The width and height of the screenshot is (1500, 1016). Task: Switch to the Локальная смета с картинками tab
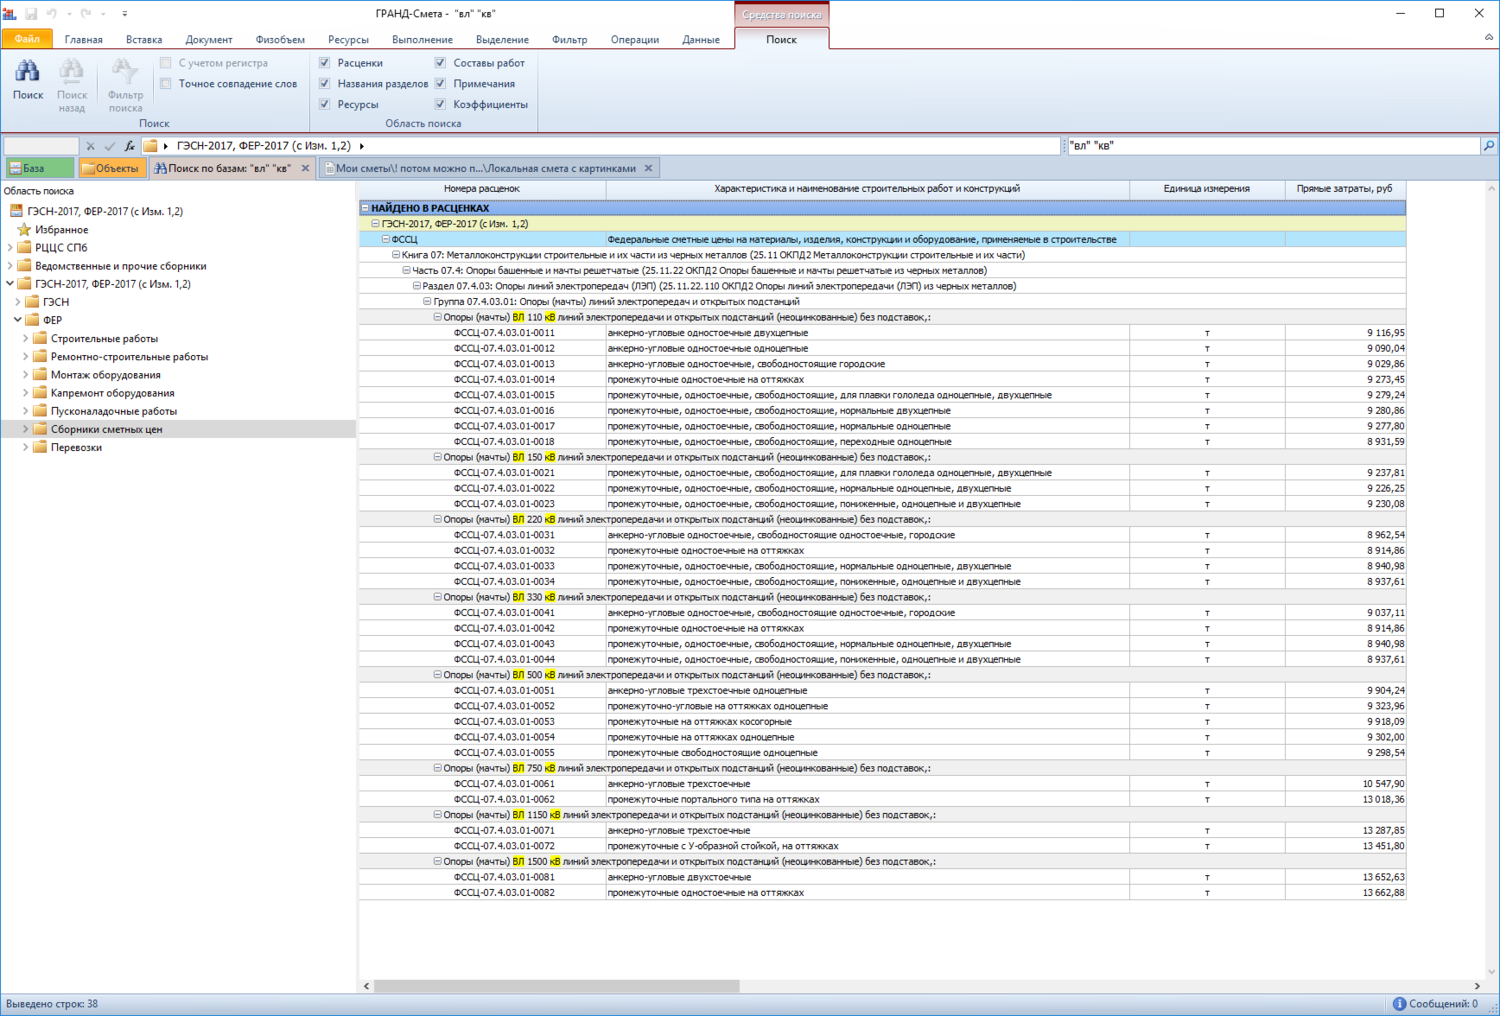(485, 169)
